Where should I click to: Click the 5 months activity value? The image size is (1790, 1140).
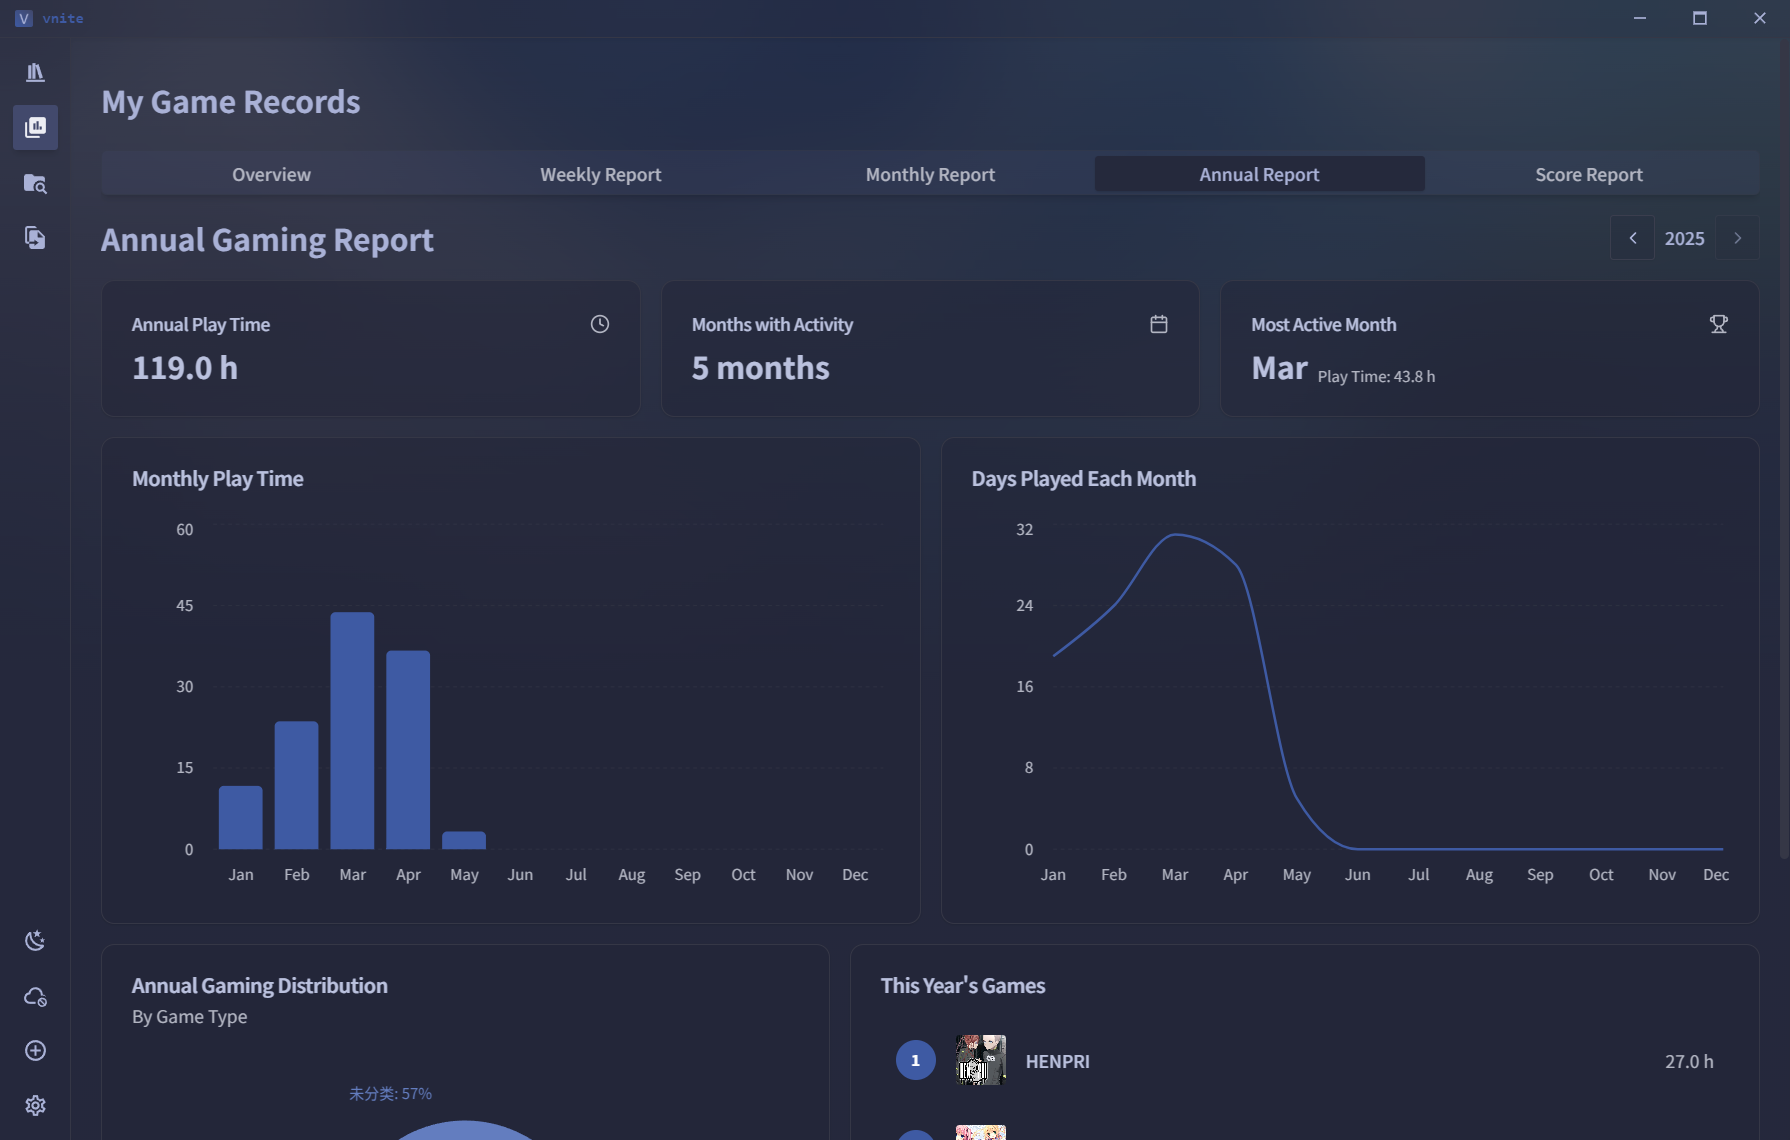760,368
